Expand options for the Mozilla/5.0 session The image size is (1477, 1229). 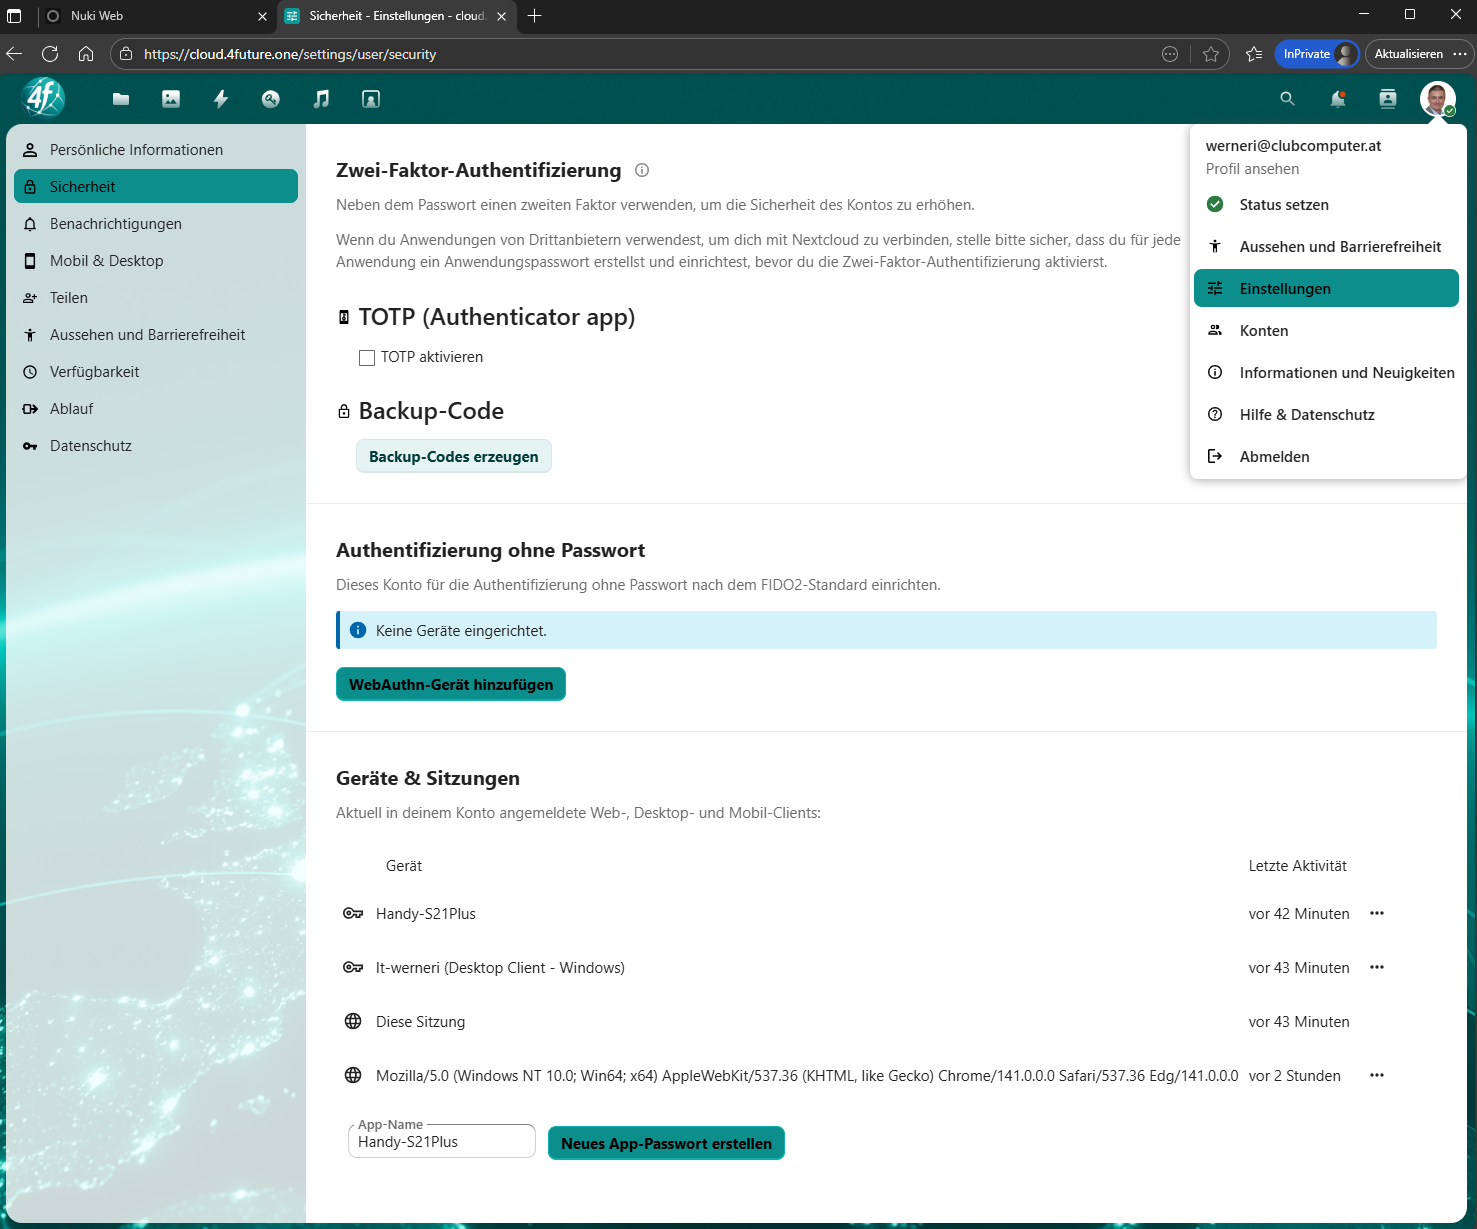click(1377, 1075)
